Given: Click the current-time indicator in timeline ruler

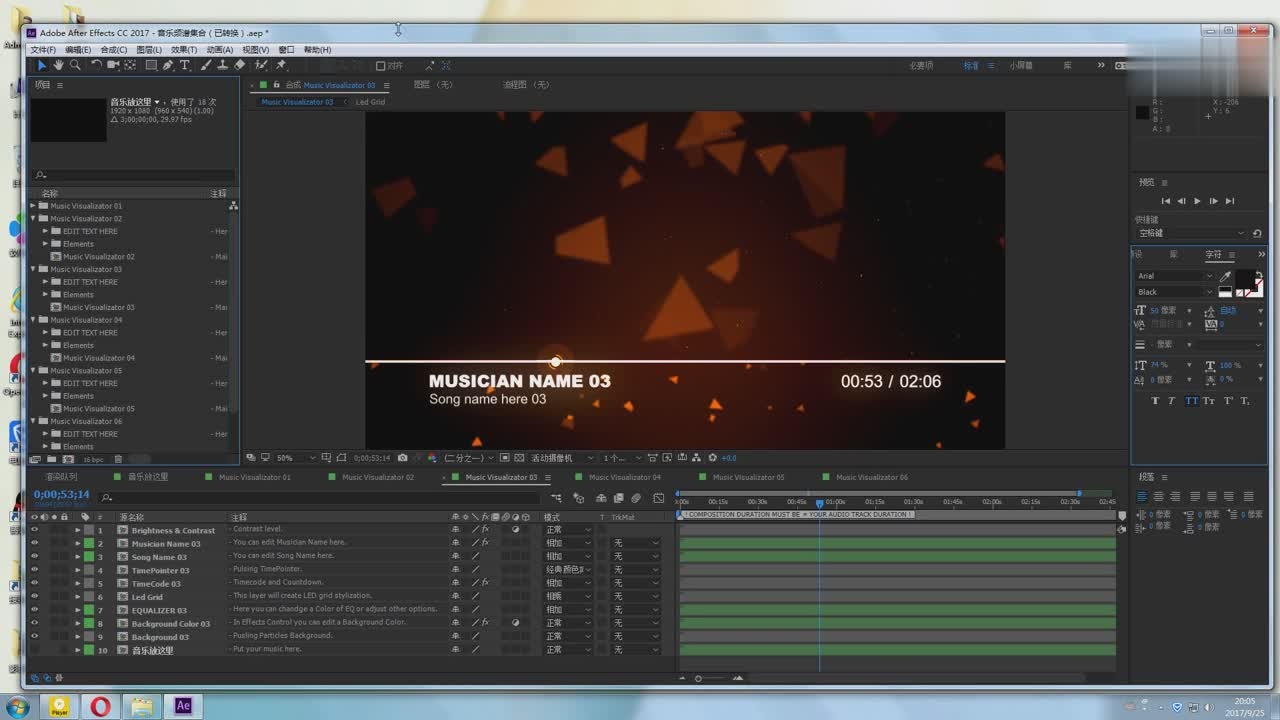Looking at the screenshot, I should click(819, 503).
